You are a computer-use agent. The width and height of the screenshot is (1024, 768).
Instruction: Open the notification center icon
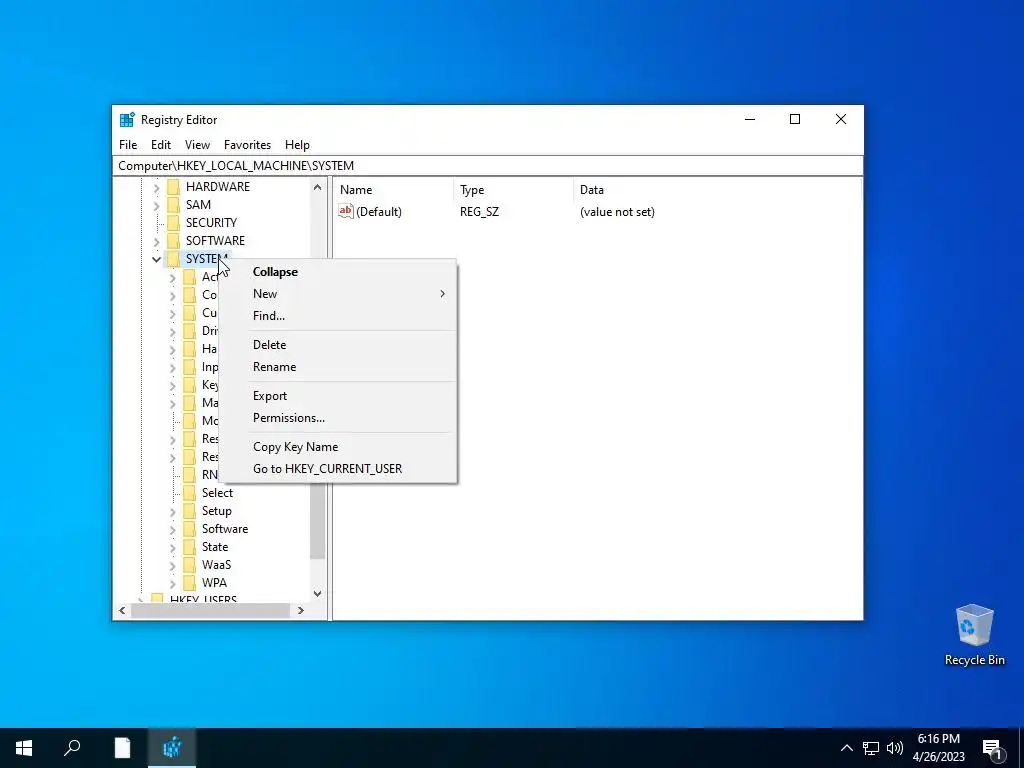tap(993, 749)
